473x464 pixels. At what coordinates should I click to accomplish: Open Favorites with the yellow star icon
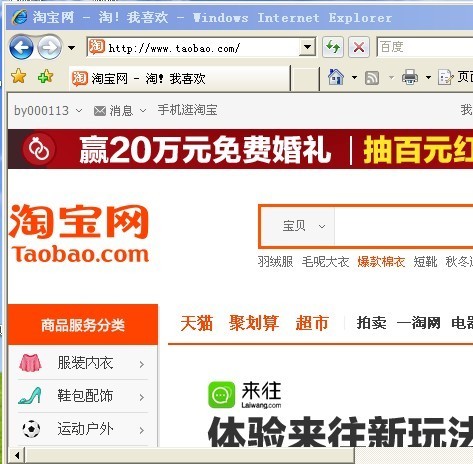(x=18, y=76)
